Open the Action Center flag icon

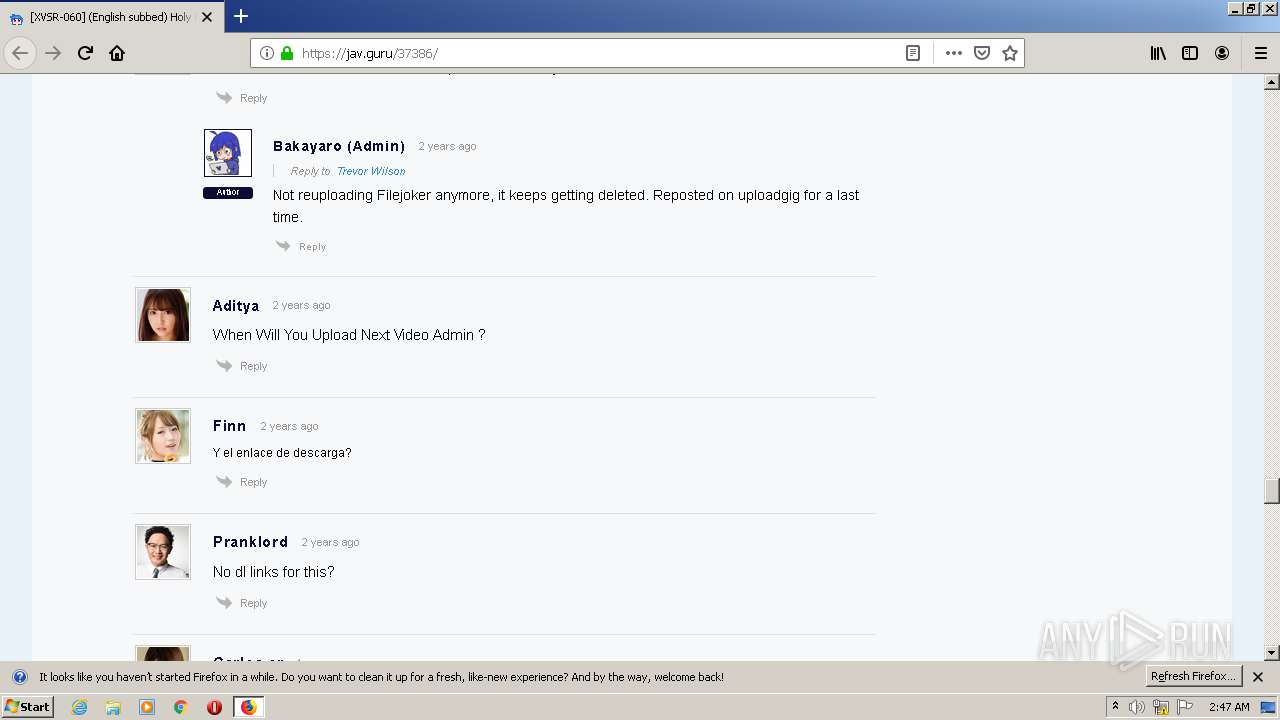(x=1185, y=707)
